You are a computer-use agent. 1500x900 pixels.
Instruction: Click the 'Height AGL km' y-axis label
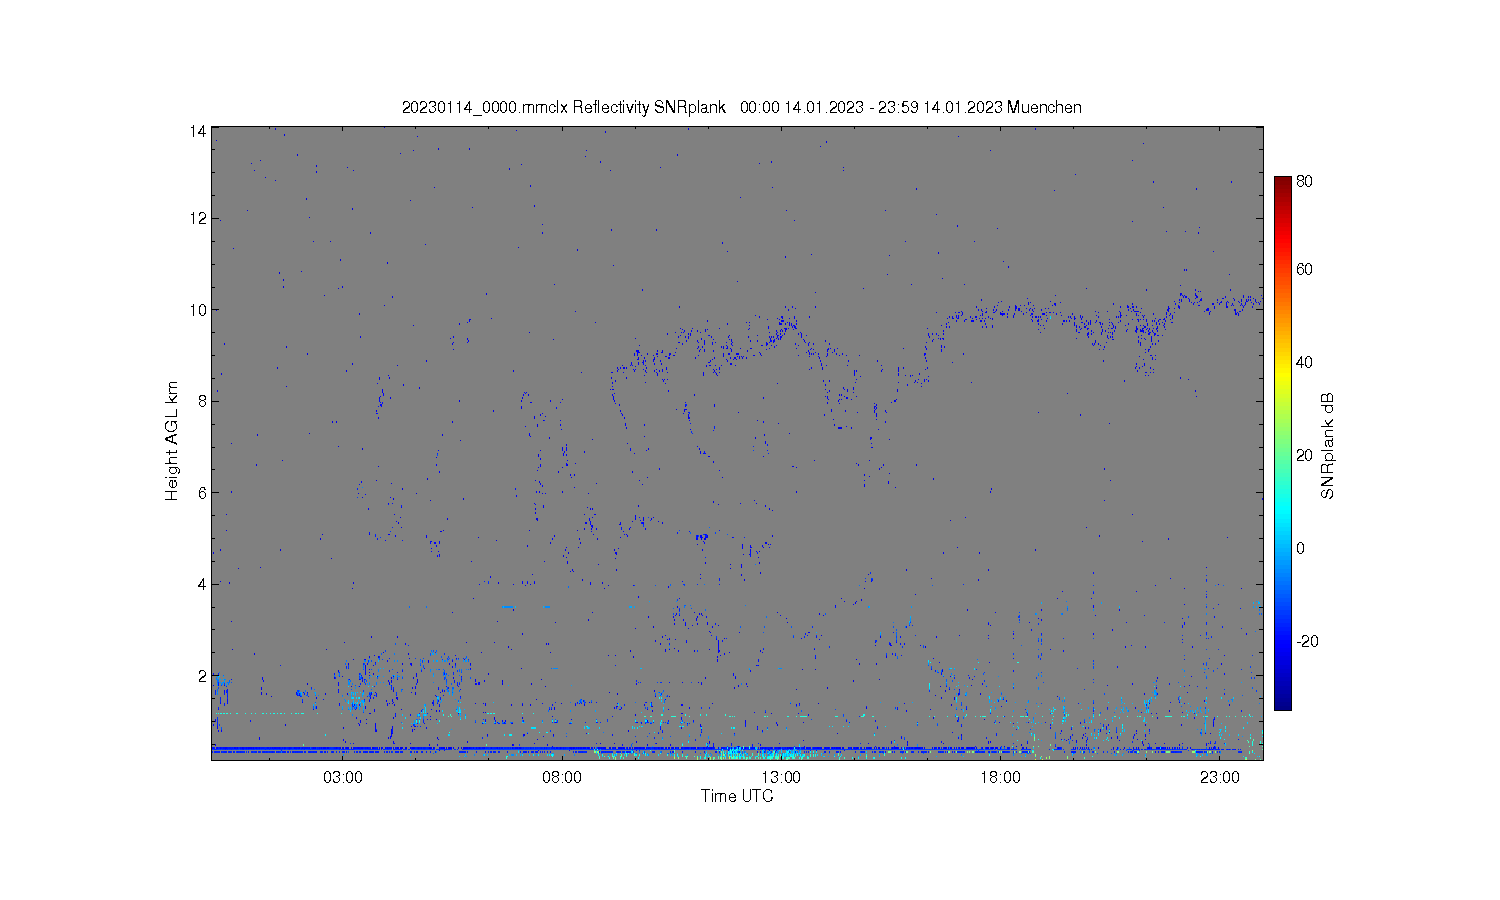click(172, 441)
